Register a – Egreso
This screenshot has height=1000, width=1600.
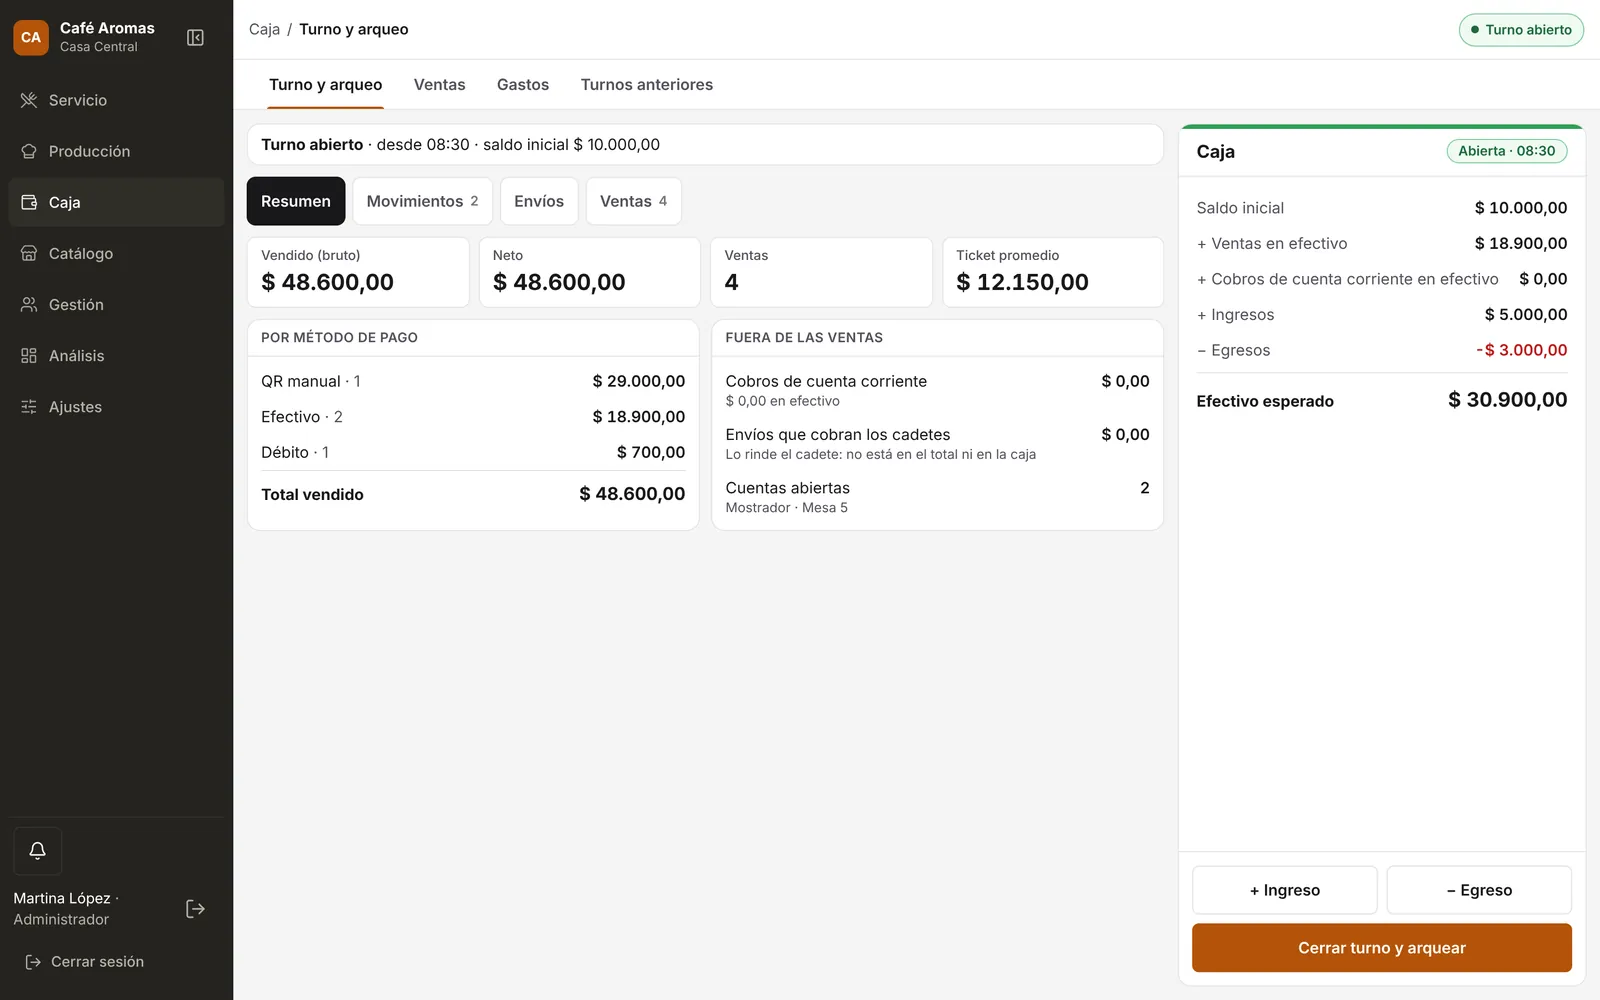pyautogui.click(x=1479, y=890)
